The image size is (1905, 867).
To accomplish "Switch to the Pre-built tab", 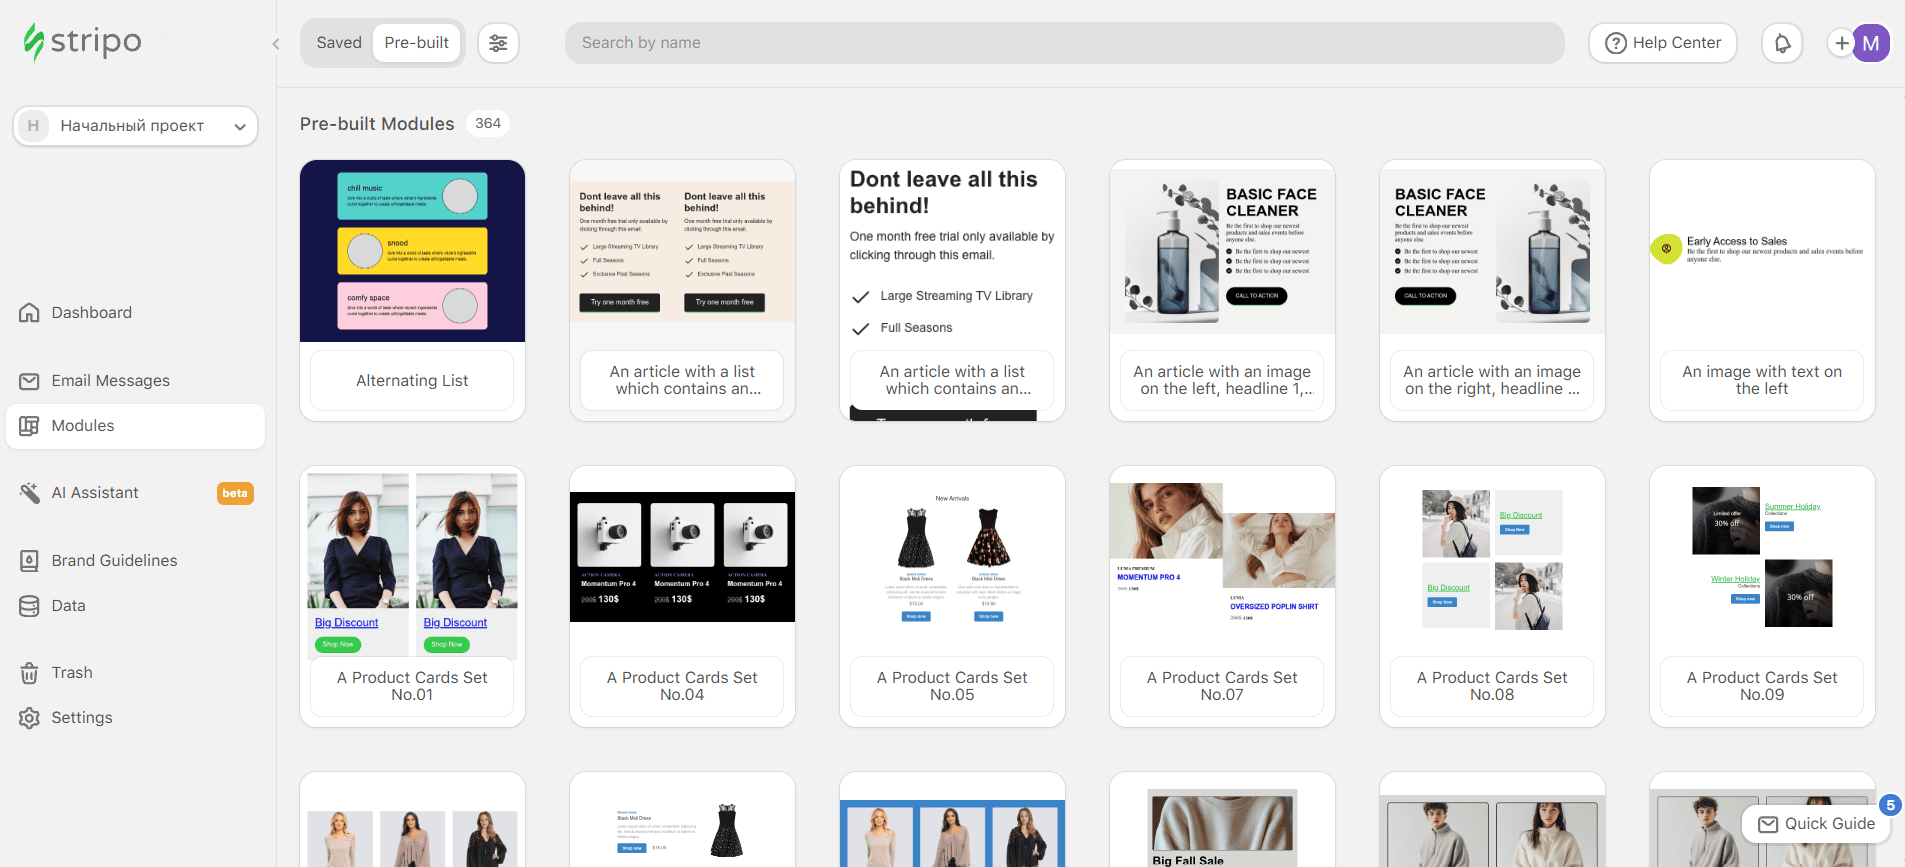I will tap(417, 43).
